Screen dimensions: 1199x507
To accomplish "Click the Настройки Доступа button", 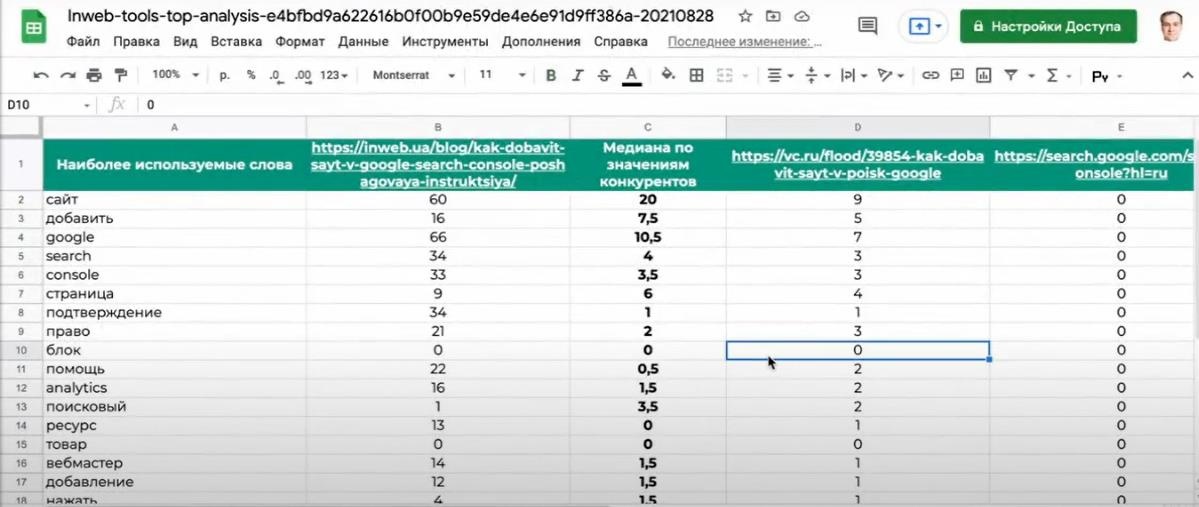I will pyautogui.click(x=1048, y=26).
